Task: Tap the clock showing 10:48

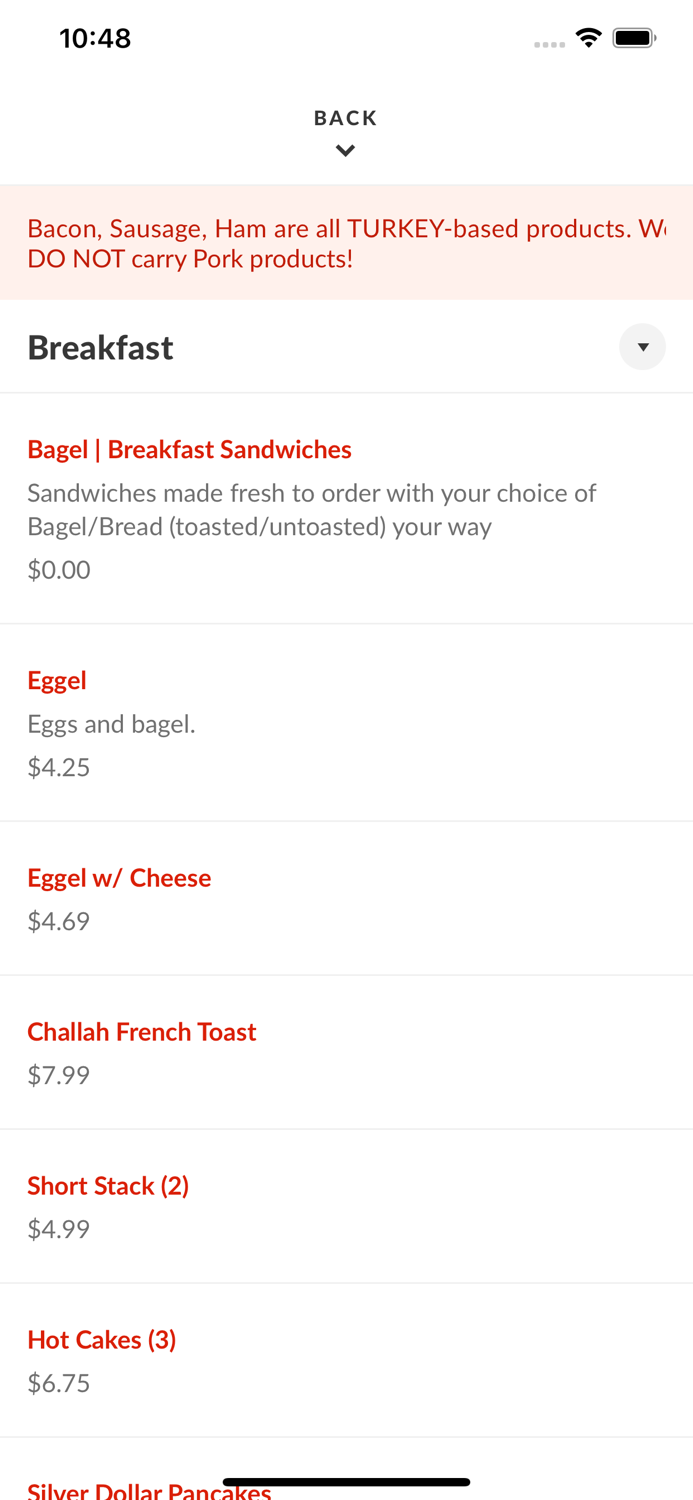Action: [x=95, y=37]
